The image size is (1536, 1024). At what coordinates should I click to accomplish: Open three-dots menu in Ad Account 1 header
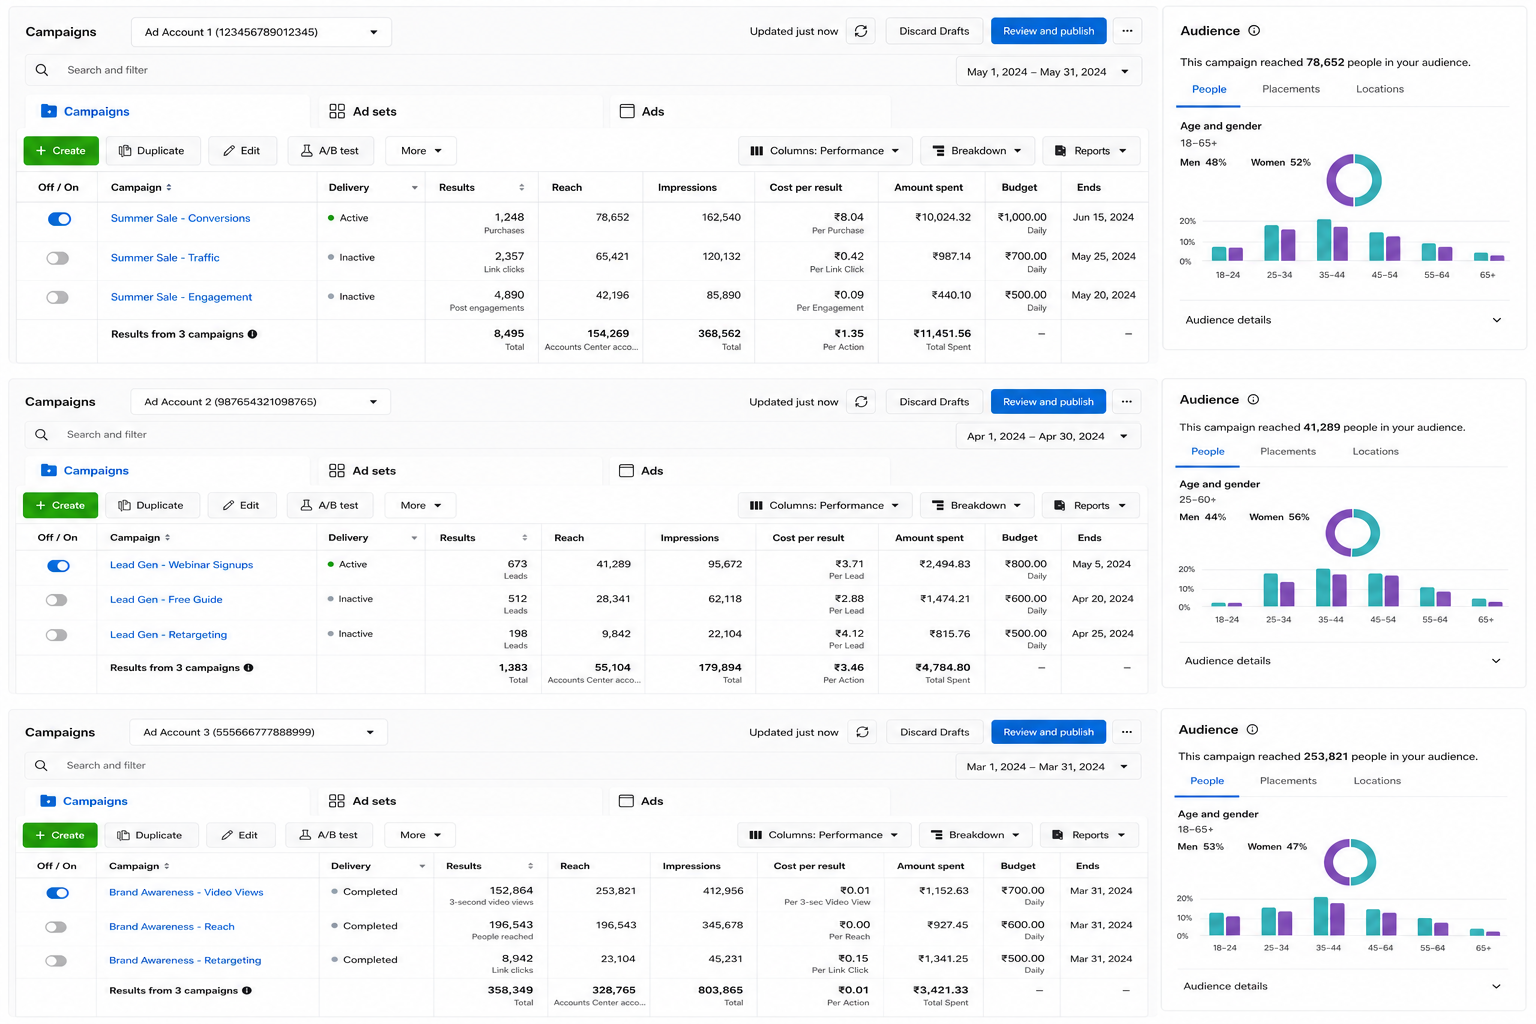[x=1127, y=31]
